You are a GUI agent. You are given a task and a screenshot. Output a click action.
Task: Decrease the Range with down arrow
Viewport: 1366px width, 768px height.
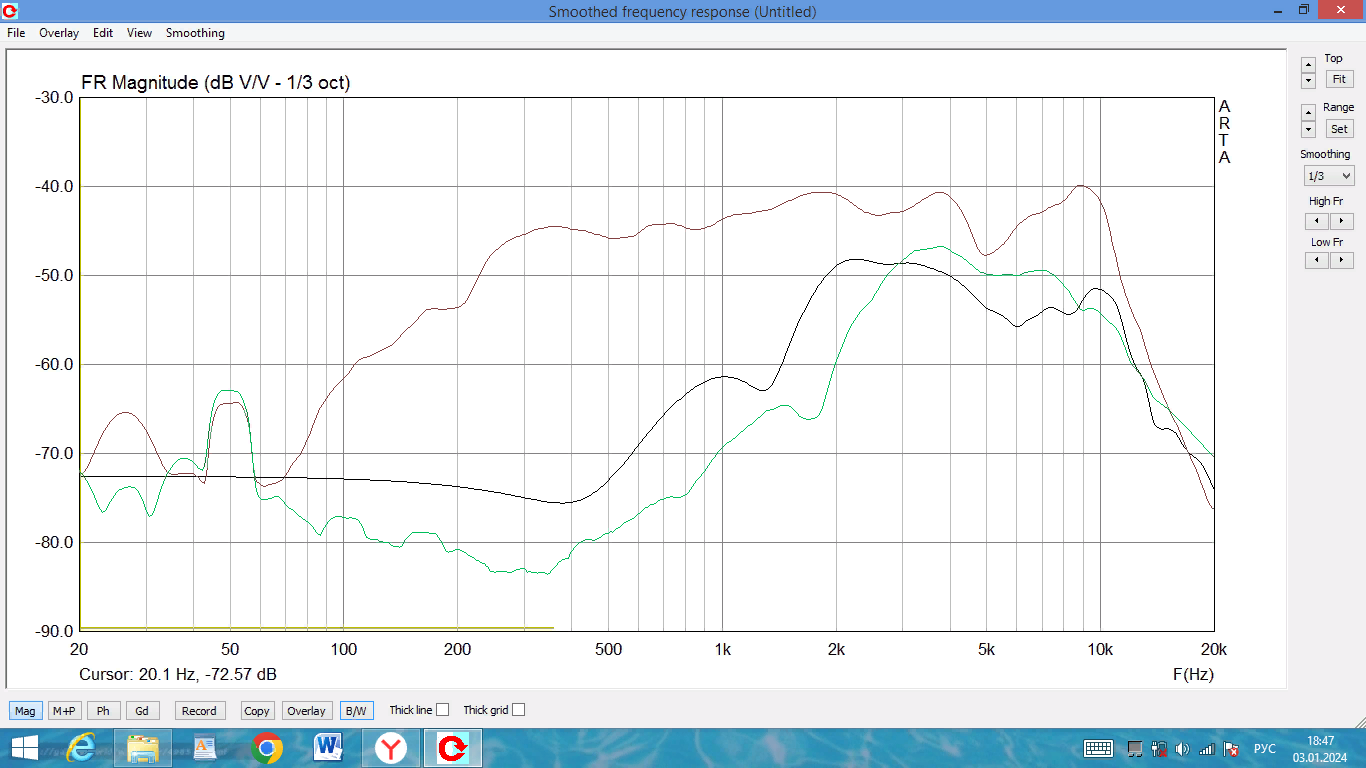coord(1308,129)
